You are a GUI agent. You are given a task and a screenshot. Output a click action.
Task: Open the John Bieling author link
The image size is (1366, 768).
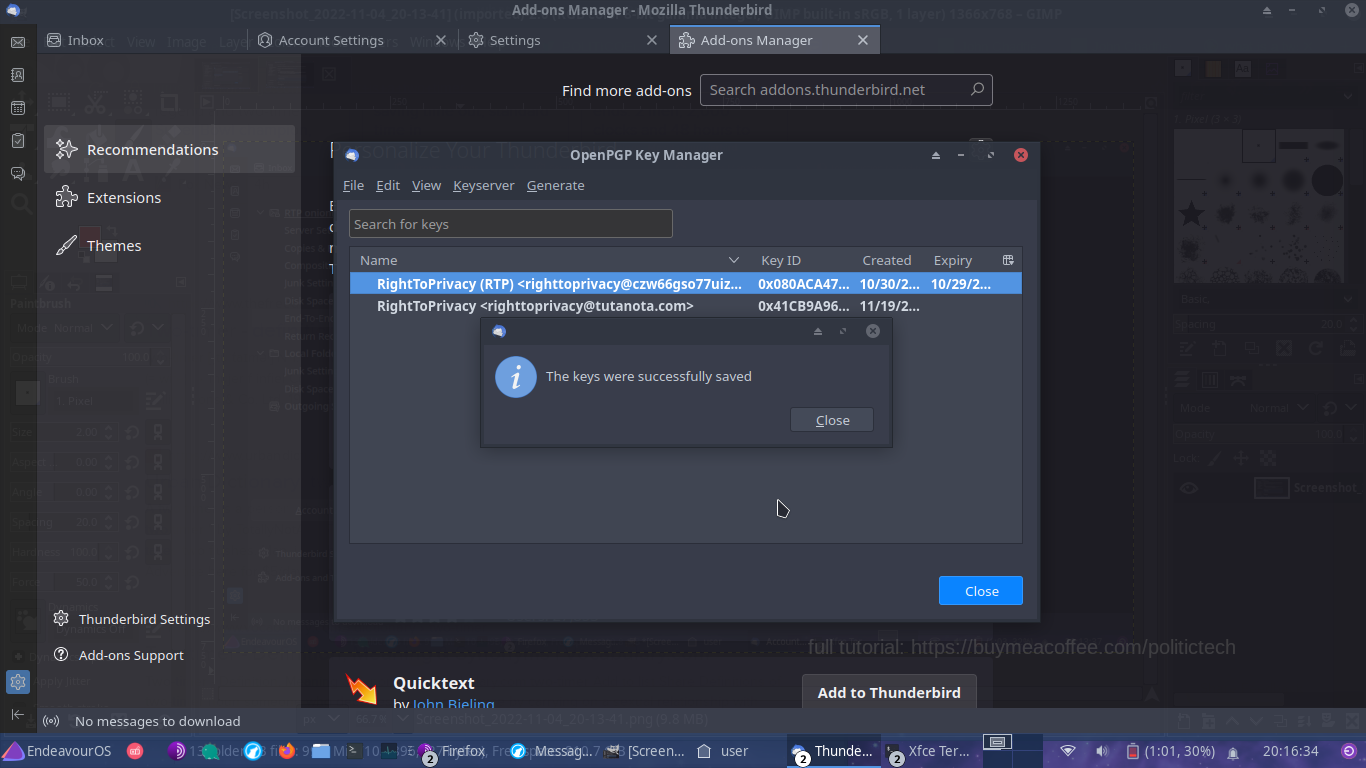pos(453,704)
